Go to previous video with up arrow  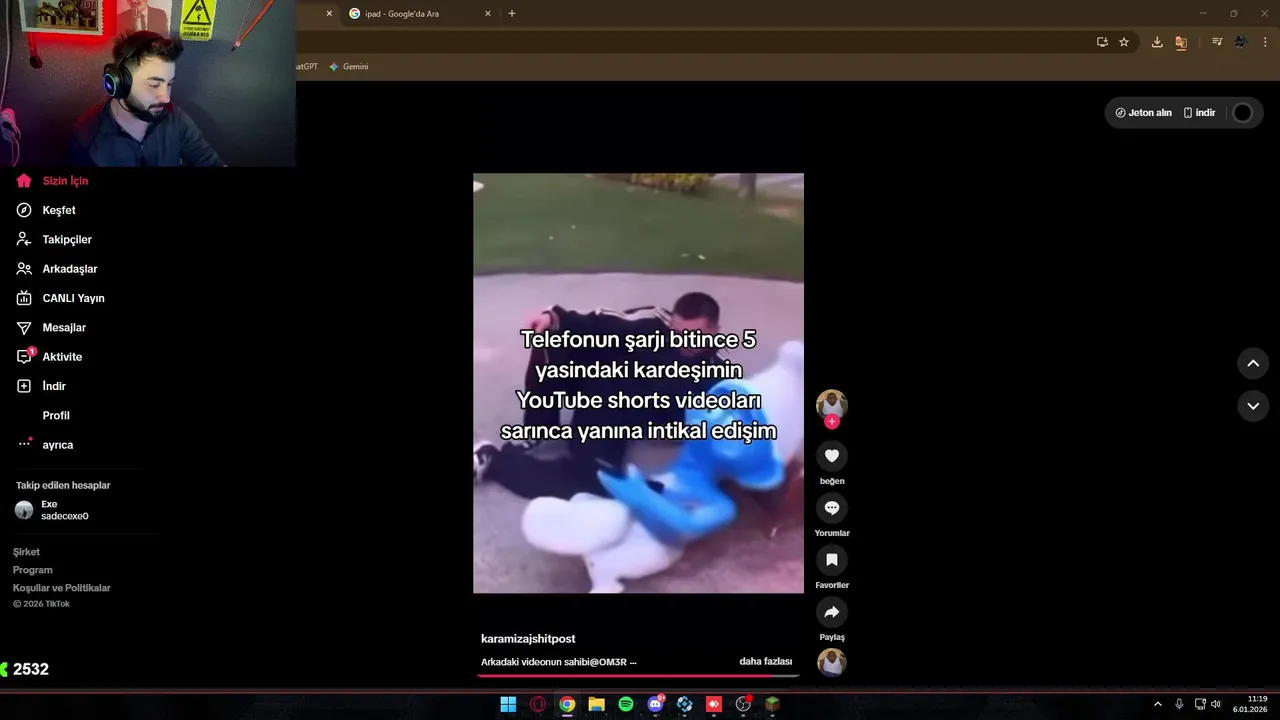point(1253,363)
